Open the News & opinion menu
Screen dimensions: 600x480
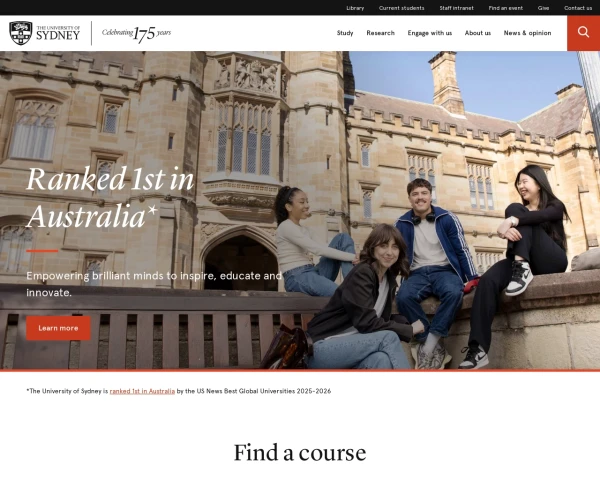[527, 33]
